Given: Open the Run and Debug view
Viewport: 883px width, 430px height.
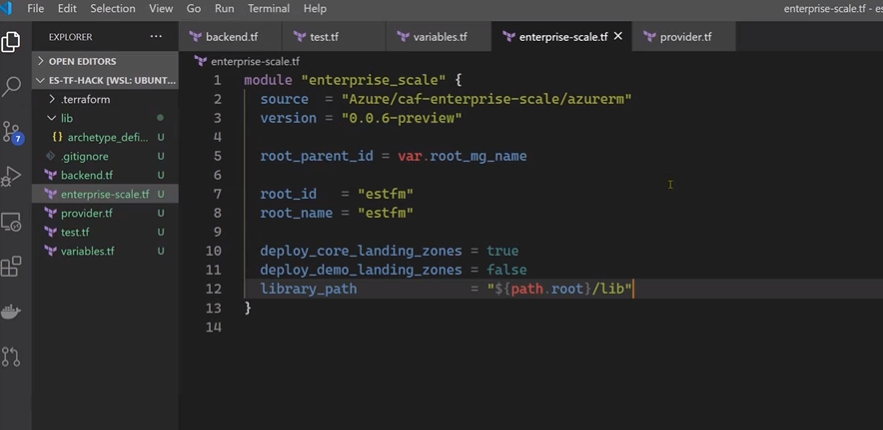Looking at the screenshot, I should point(12,177).
